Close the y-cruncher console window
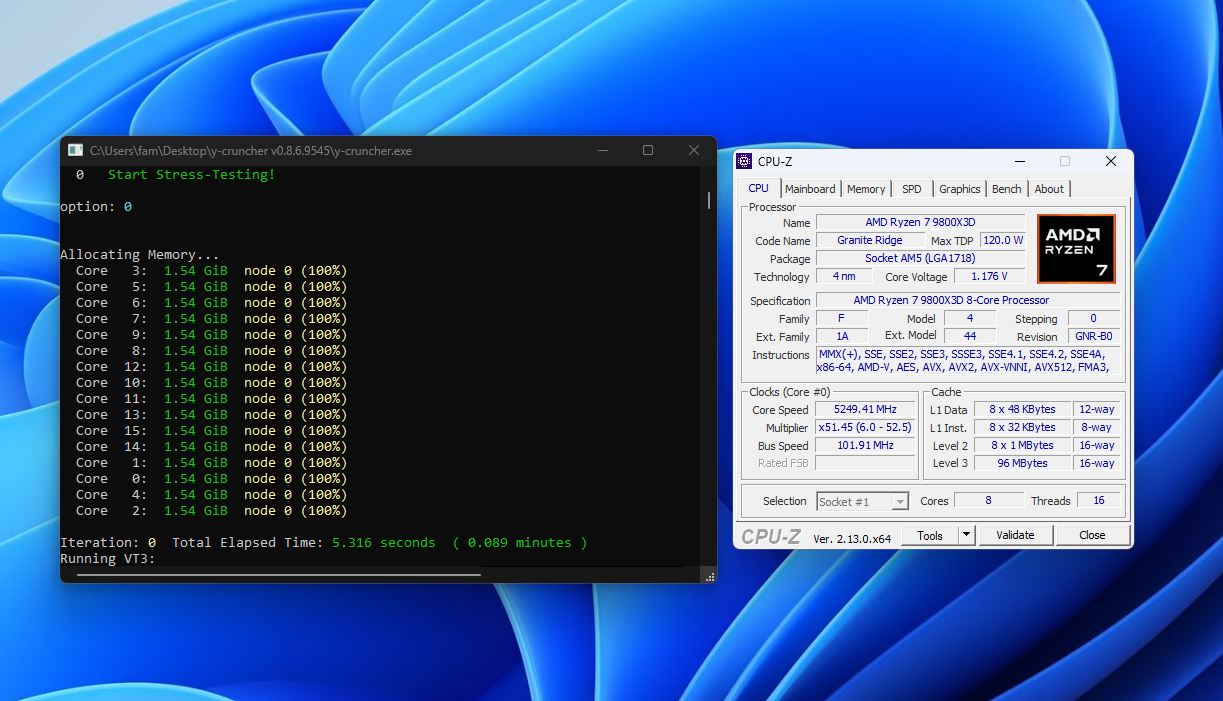1223x701 pixels. (x=693, y=150)
